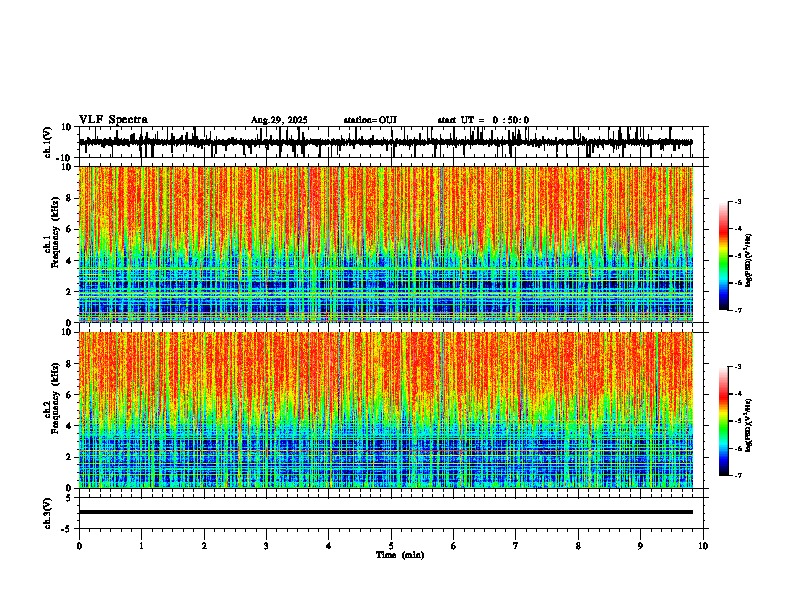792x612 pixels.
Task: Click the "-7" label on ch.2 color scale
Action: coord(738,475)
